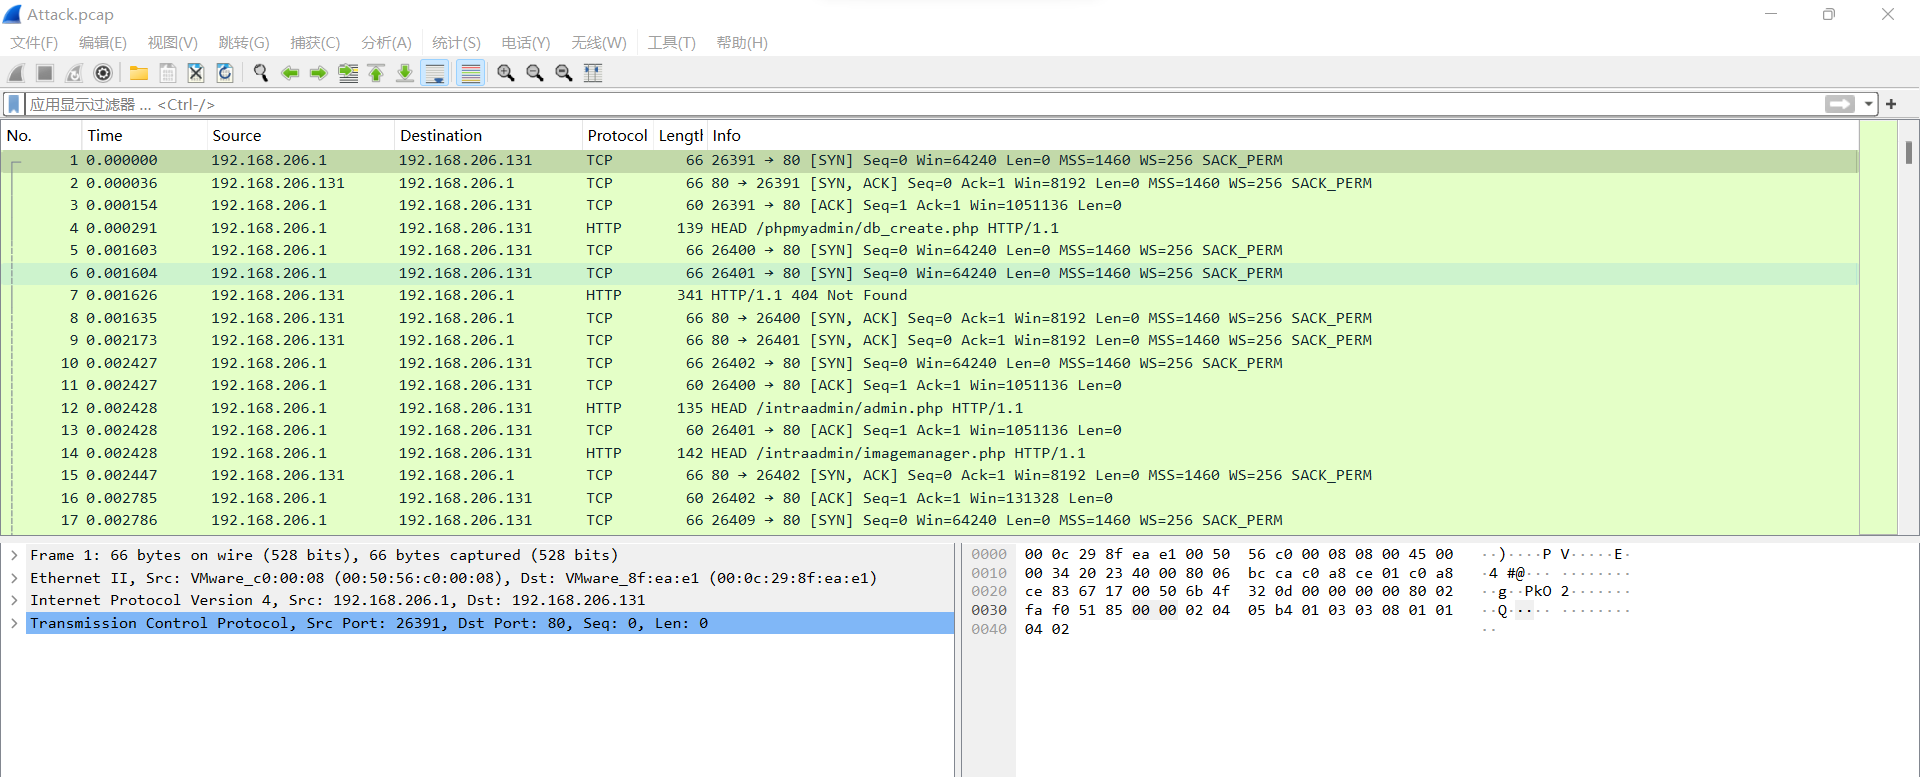The width and height of the screenshot is (1920, 777).
Task: Toggle auto-scroll during live capture
Action: (435, 73)
